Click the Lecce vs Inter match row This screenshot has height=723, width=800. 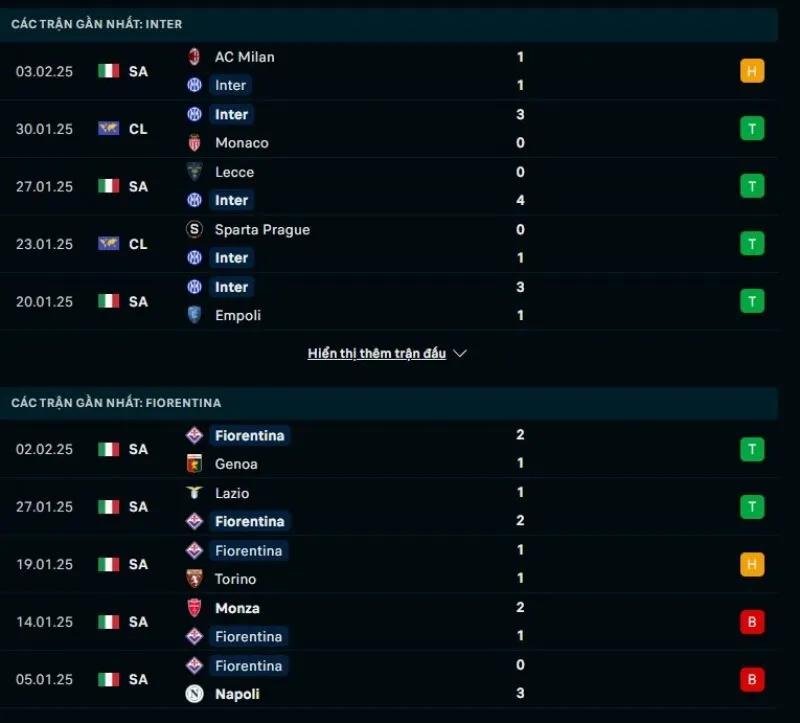pyautogui.click(x=400, y=186)
